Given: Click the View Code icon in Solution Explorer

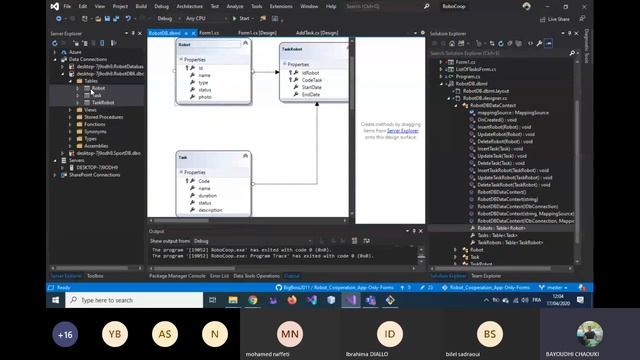Looking at the screenshot, I should click(530, 43).
